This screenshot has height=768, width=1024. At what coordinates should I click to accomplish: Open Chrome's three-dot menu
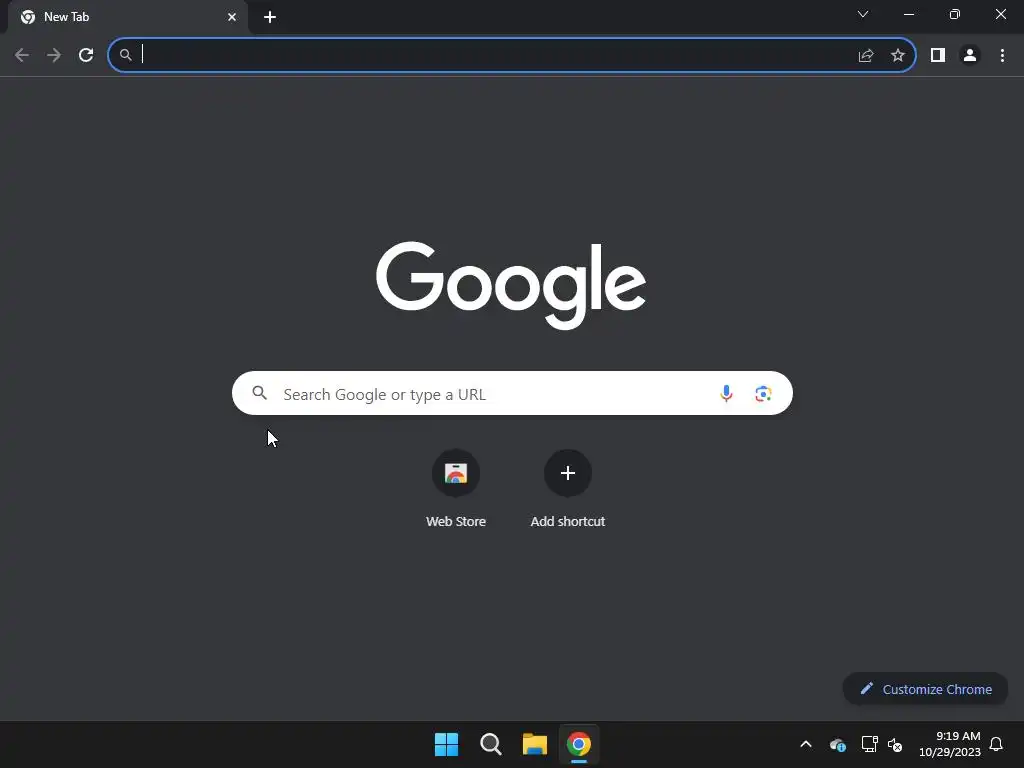pos(1002,56)
